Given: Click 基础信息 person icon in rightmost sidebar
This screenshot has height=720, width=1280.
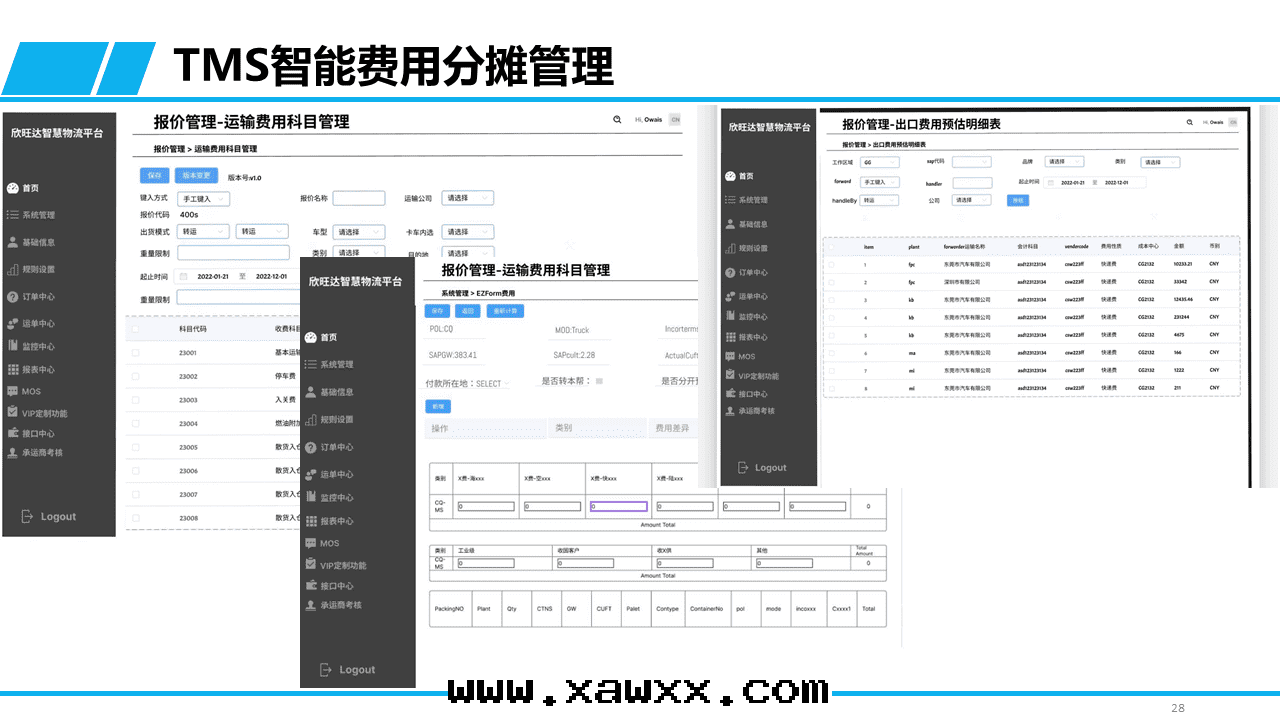Looking at the screenshot, I should pos(731,224).
